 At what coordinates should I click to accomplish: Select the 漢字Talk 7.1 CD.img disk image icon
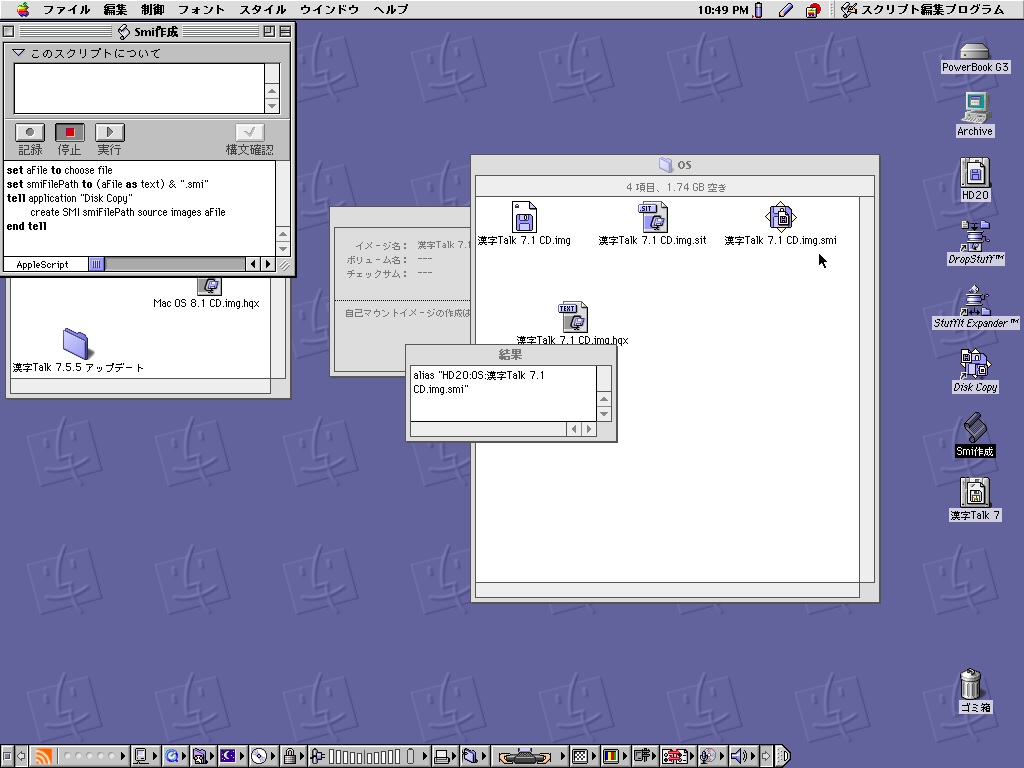[x=524, y=217]
